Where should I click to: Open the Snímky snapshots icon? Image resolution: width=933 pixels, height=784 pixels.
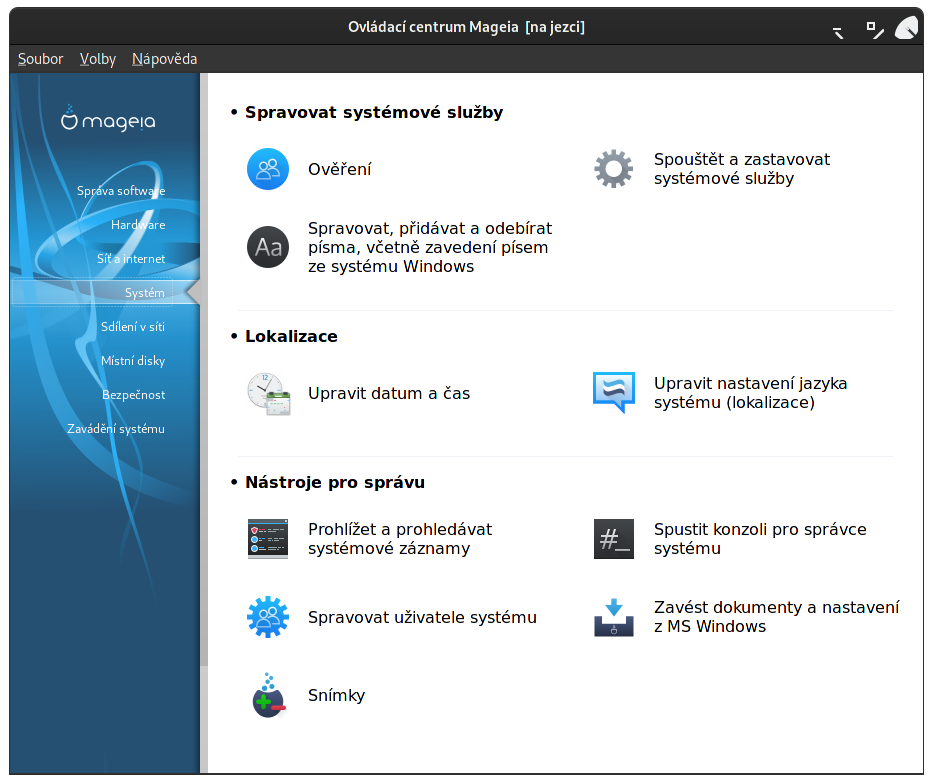[267, 695]
